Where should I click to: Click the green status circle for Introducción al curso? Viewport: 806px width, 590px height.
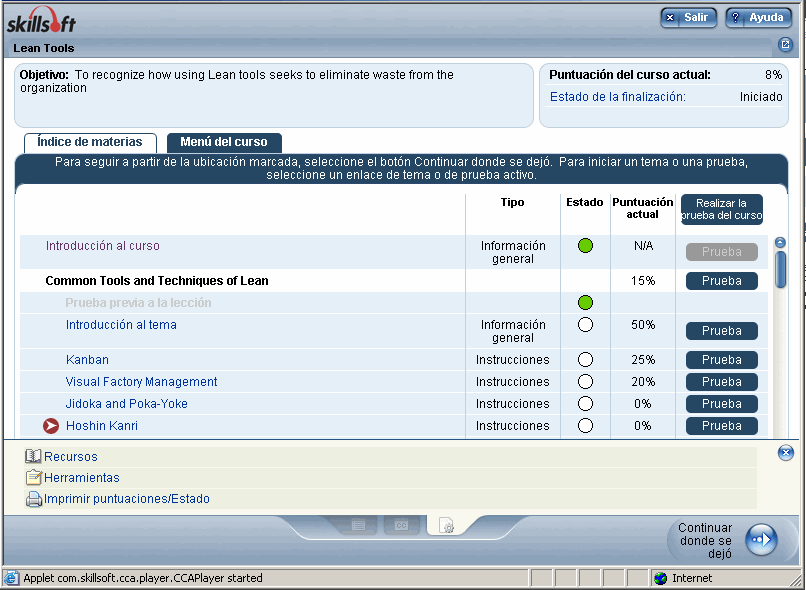coord(585,246)
